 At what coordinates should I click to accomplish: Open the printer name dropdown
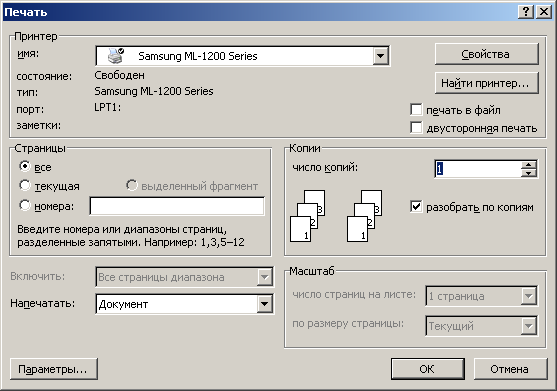coord(380,56)
